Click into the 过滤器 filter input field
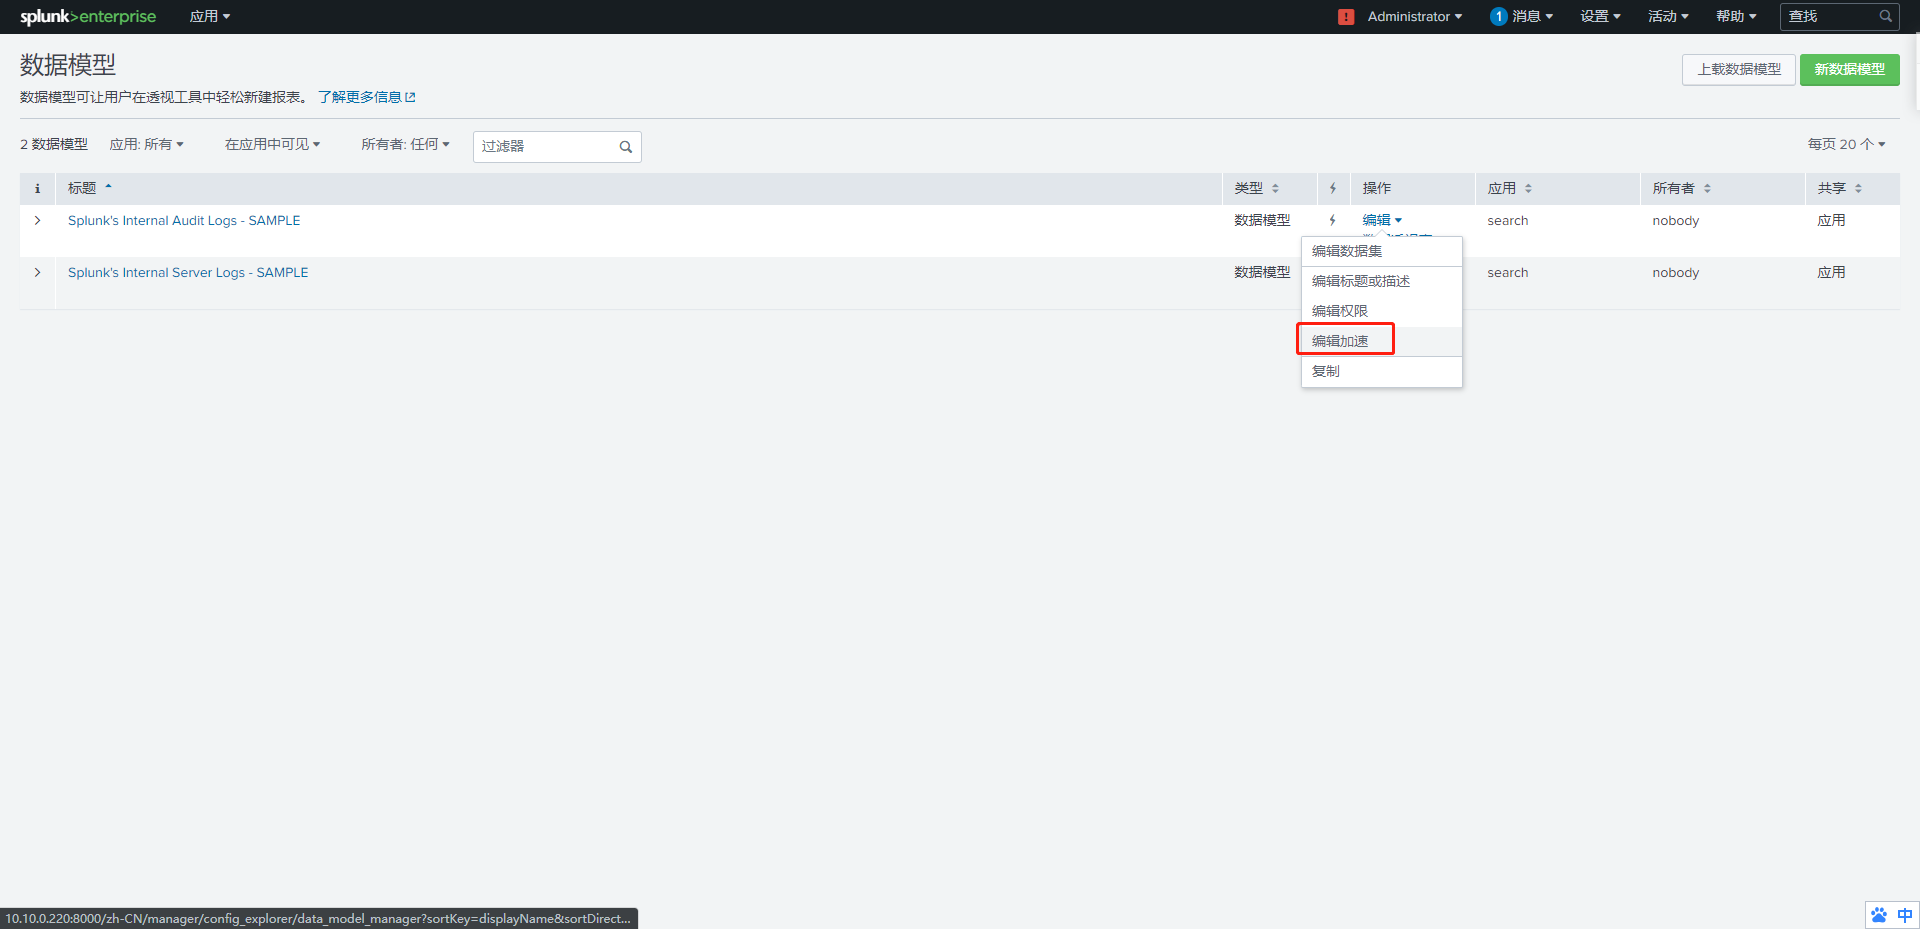 pos(545,147)
